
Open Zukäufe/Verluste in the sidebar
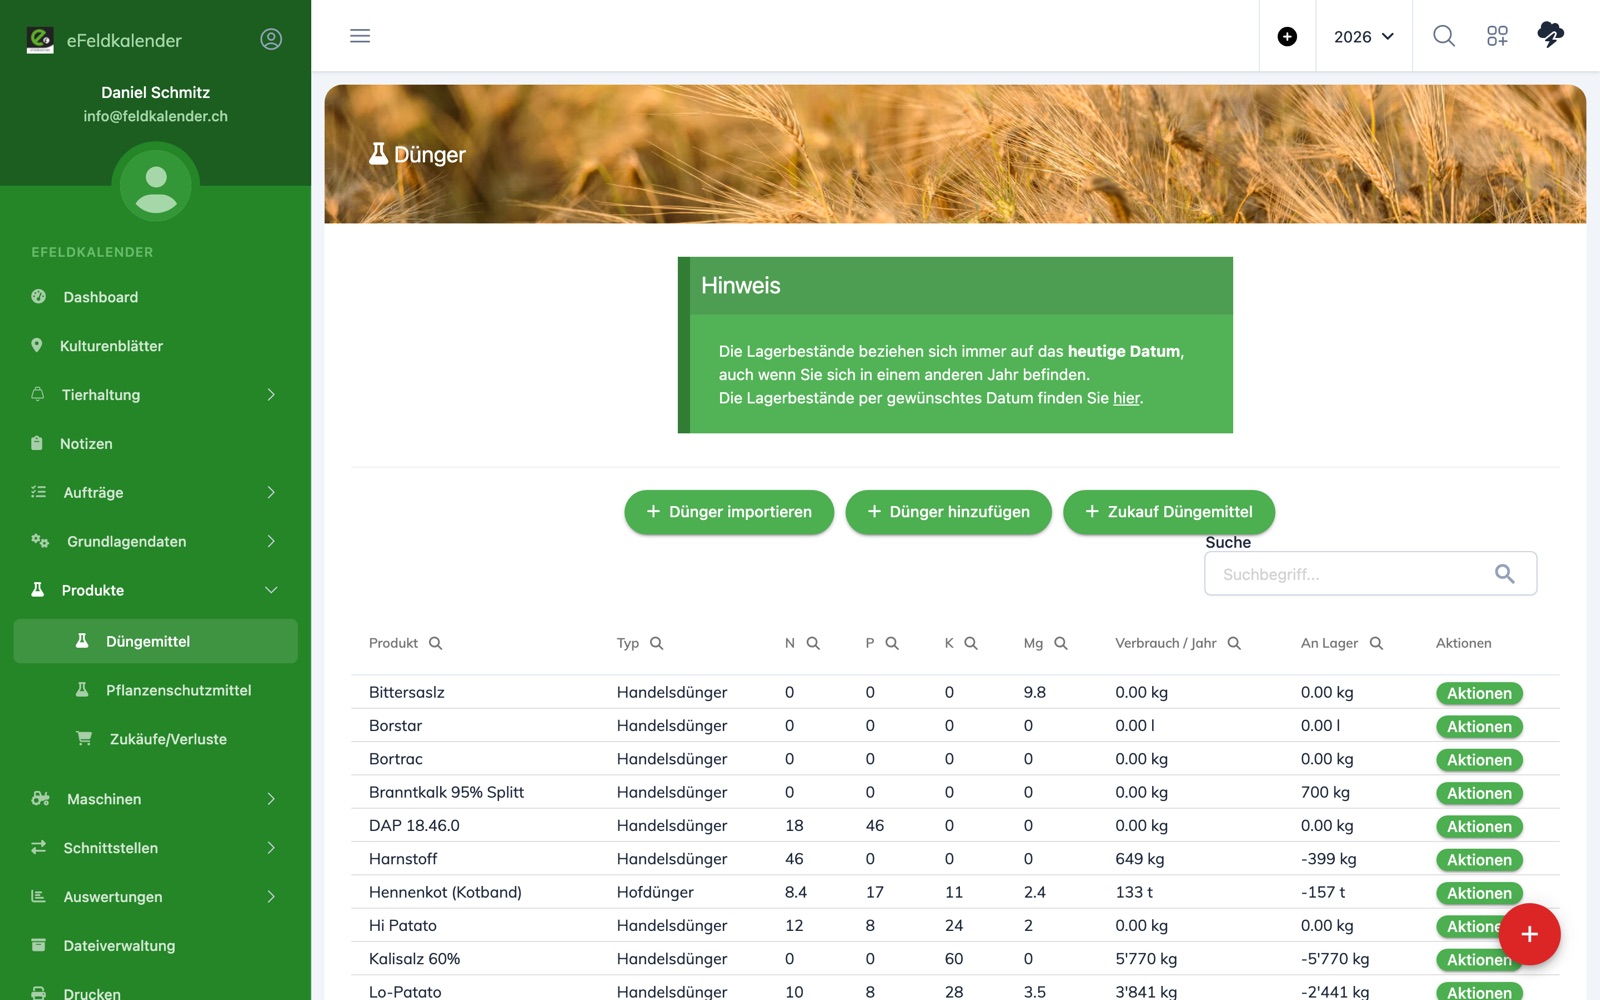(156, 739)
